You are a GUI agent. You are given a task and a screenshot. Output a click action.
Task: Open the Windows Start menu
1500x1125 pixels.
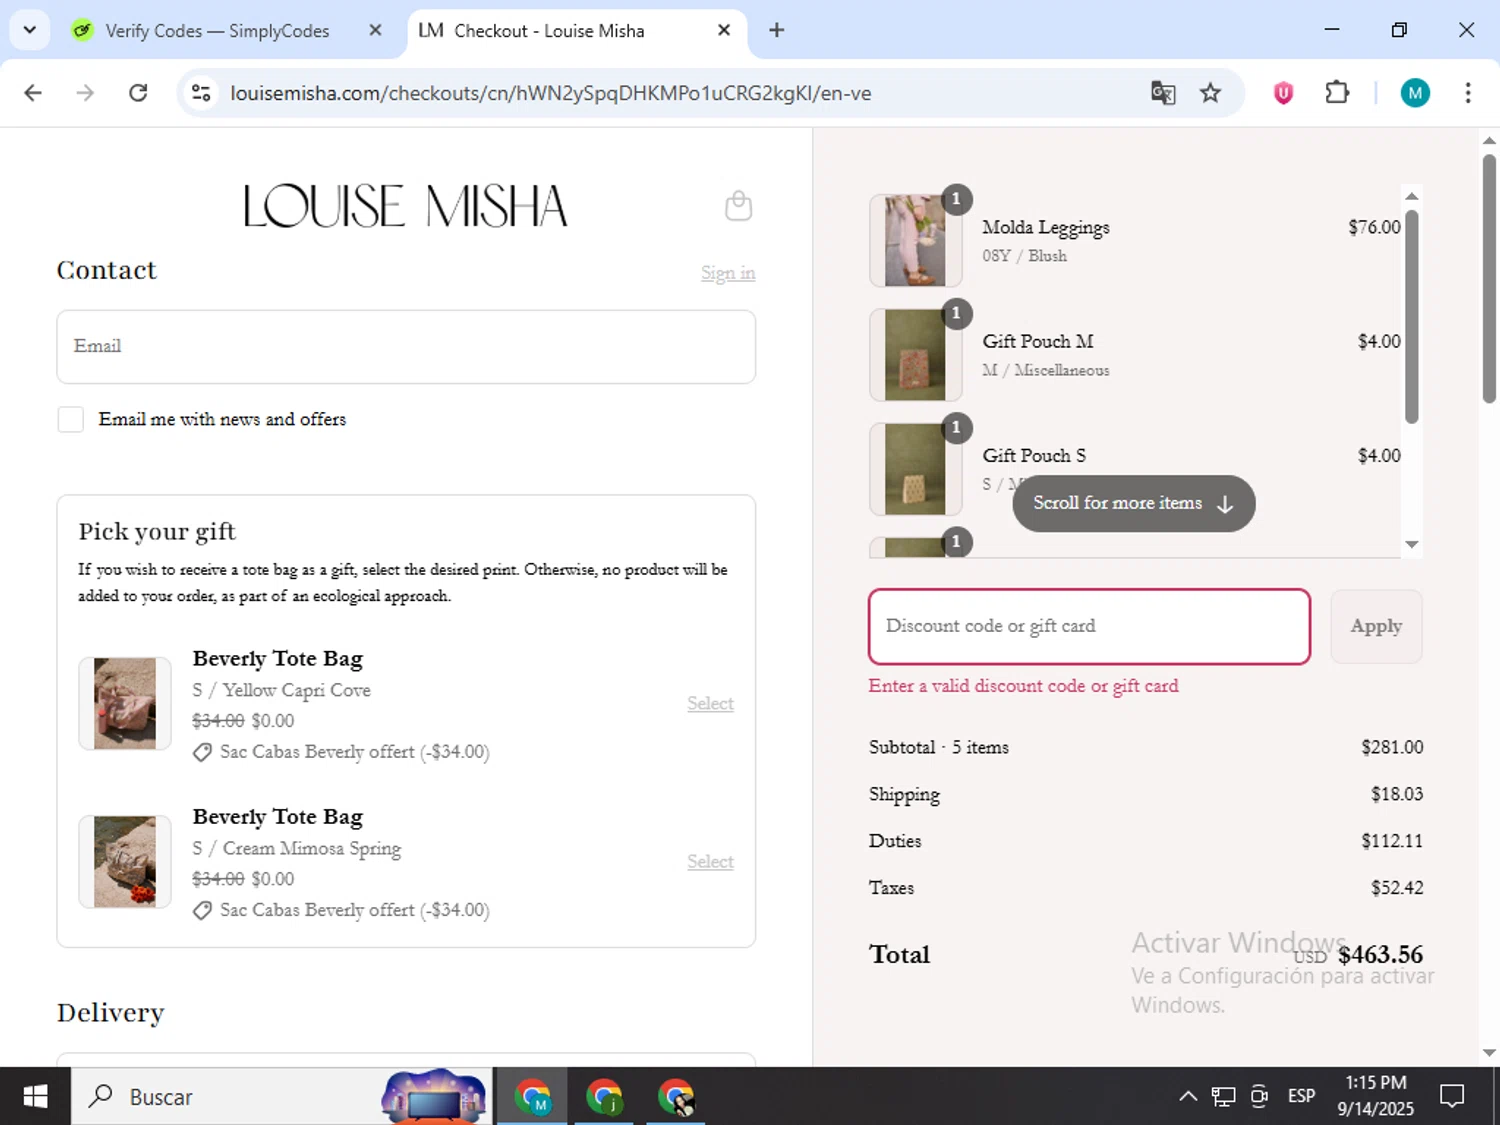click(x=35, y=1097)
